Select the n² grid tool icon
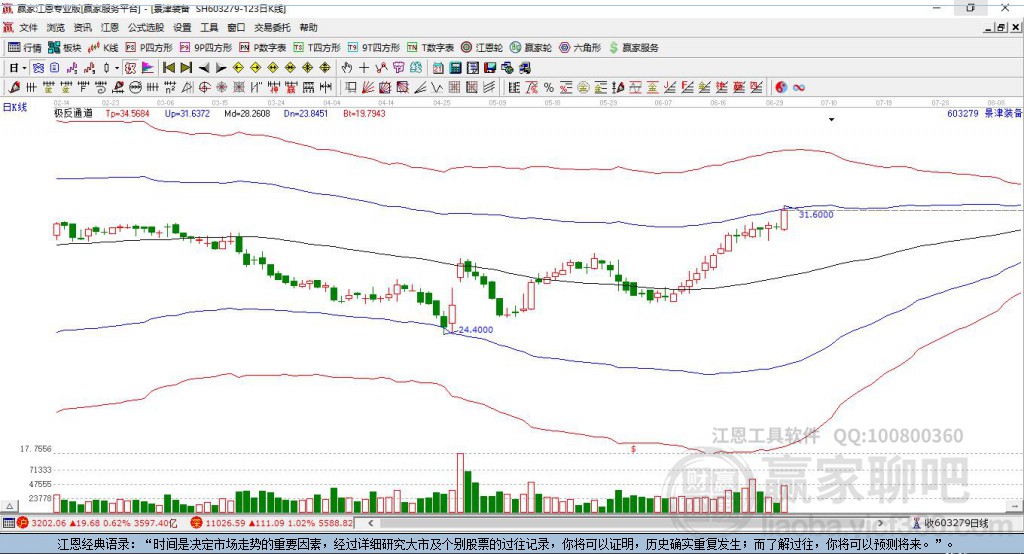The image size is (1024, 554). (x=170, y=87)
